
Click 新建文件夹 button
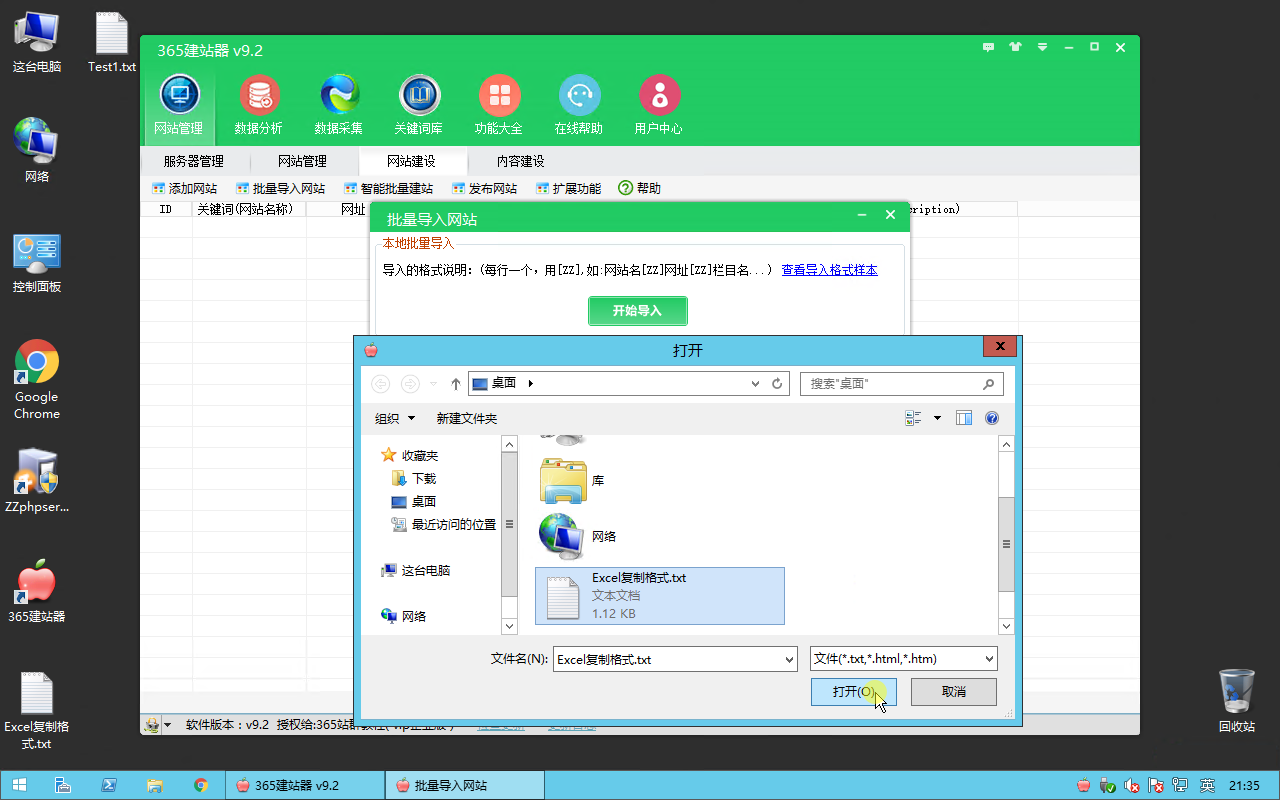click(467, 419)
